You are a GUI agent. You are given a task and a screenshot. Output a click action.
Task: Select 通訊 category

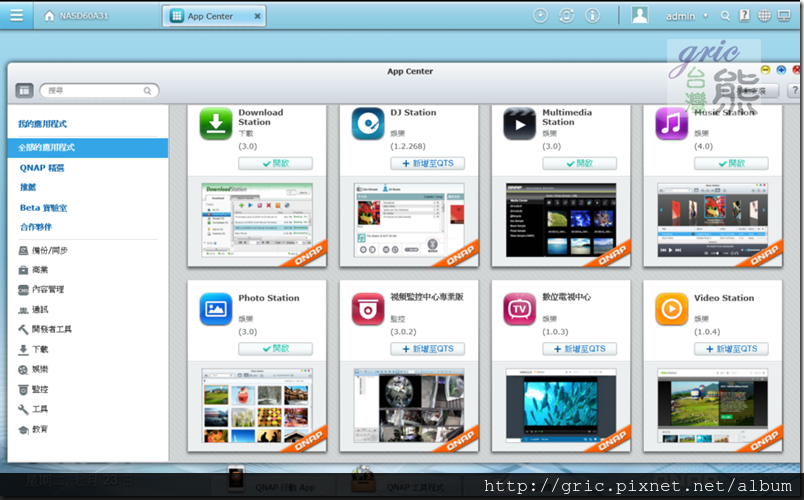33,310
